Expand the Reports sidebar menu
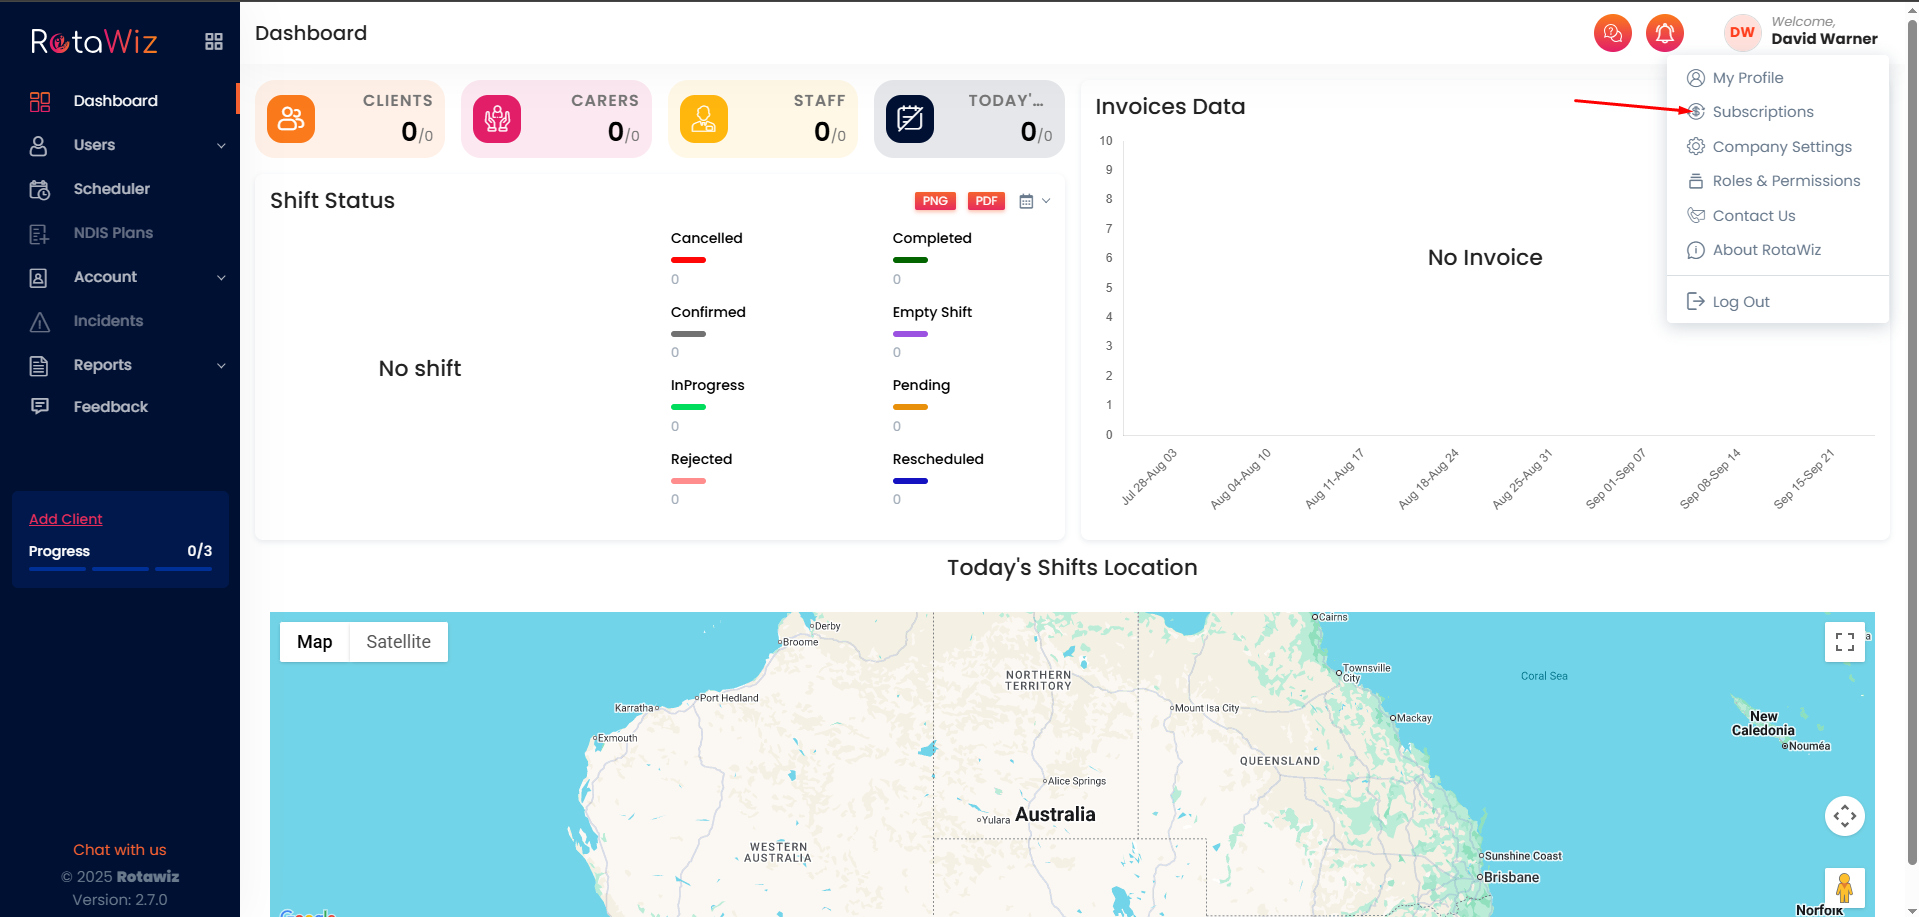1919x917 pixels. tap(128, 365)
